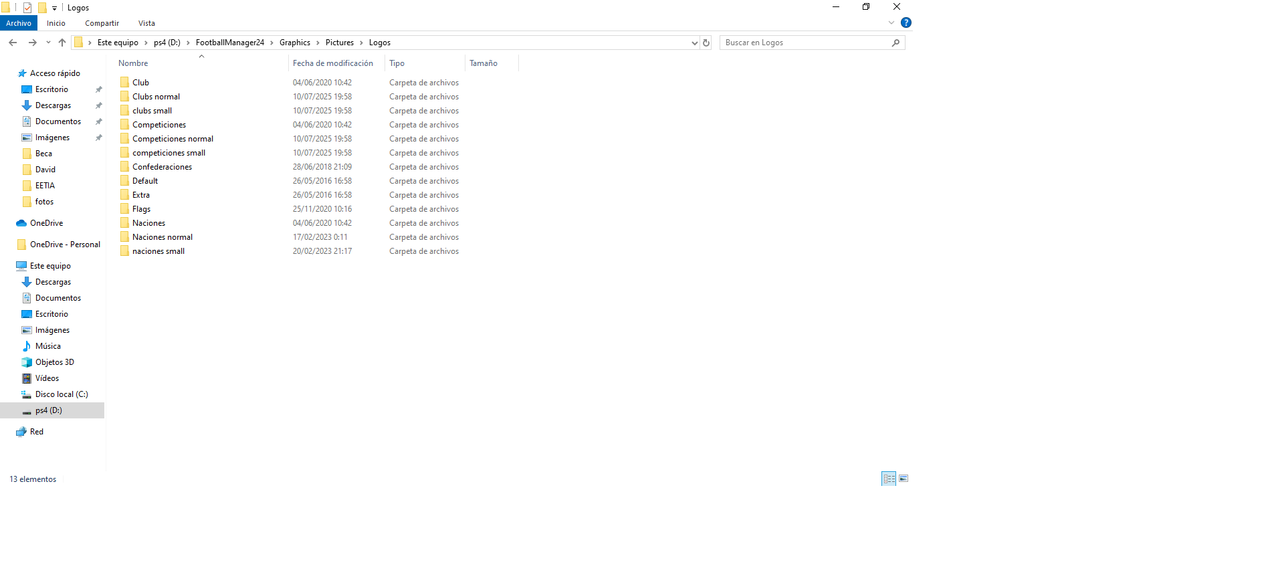Open the David quick access folder
This screenshot has height=586, width=1280.
coord(45,169)
